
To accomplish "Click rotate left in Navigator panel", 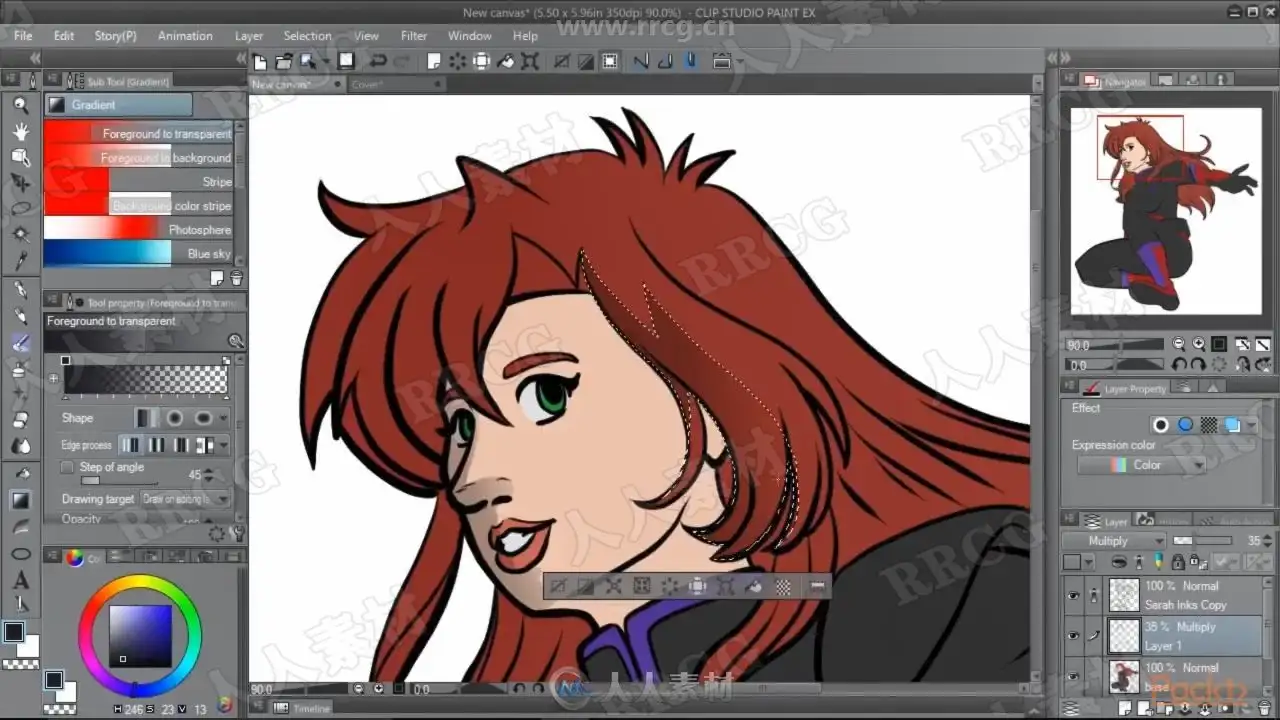I will [1179, 366].
